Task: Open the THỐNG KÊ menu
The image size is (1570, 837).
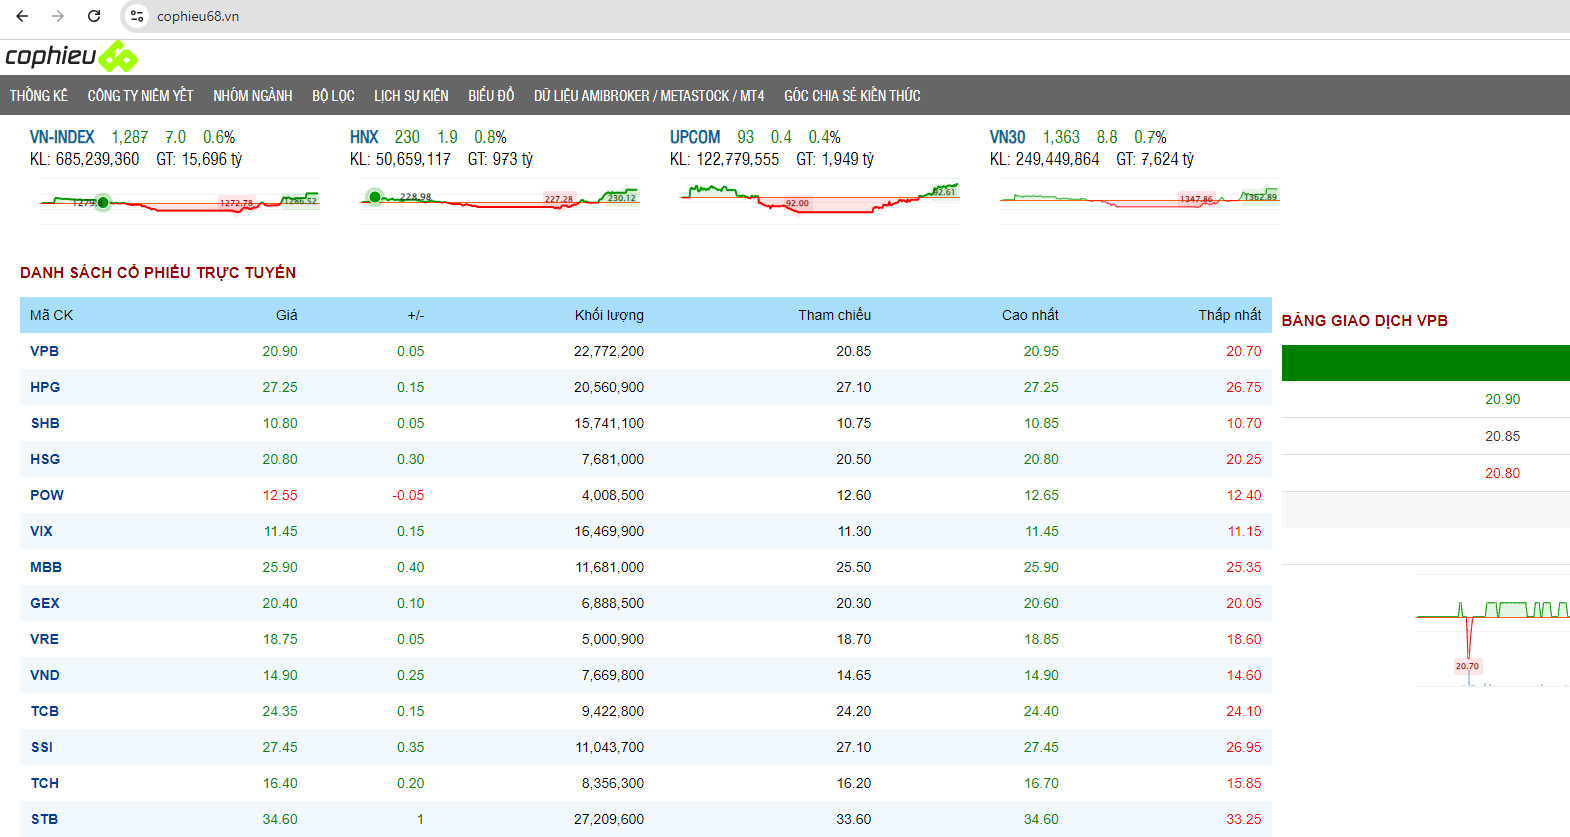Action: click(39, 96)
